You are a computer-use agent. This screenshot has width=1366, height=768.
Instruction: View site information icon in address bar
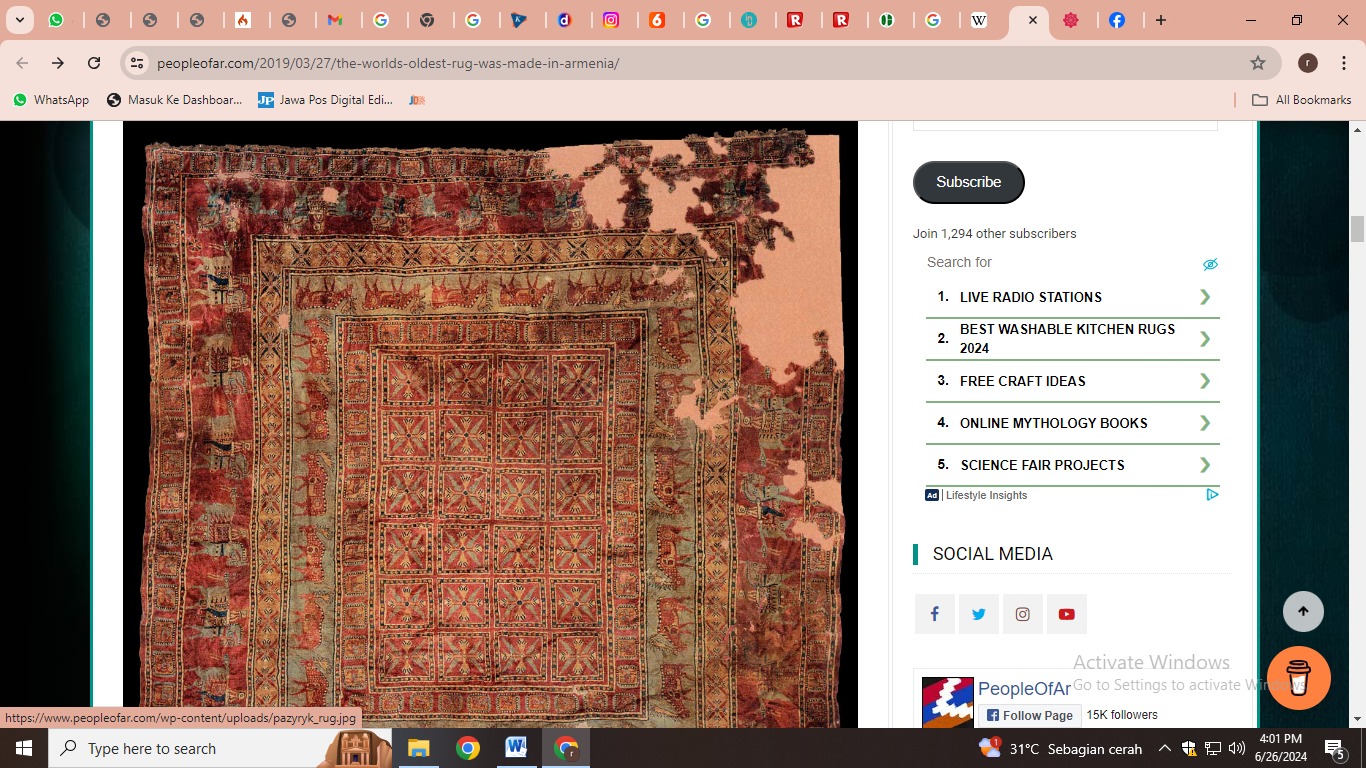point(137,63)
